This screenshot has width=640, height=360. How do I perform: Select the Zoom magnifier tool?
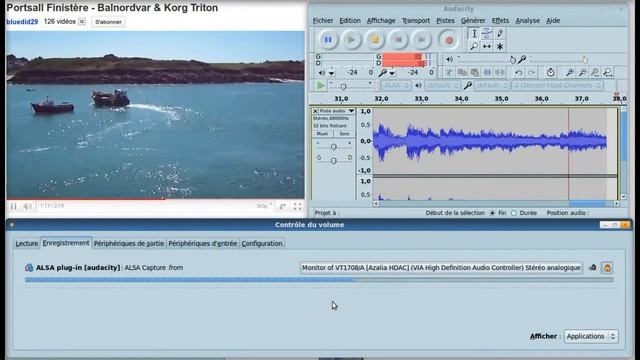(474, 47)
